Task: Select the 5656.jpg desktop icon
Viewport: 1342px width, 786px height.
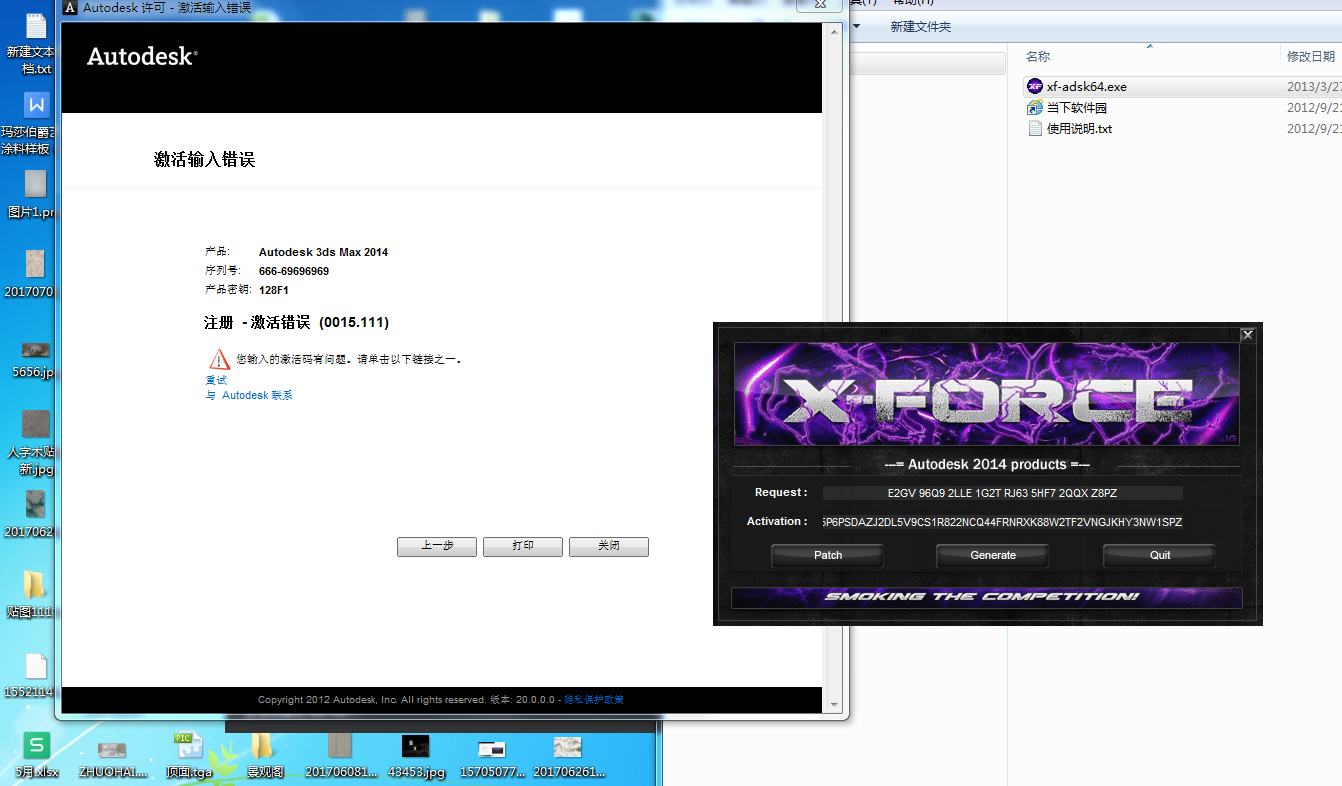Action: tap(35, 349)
